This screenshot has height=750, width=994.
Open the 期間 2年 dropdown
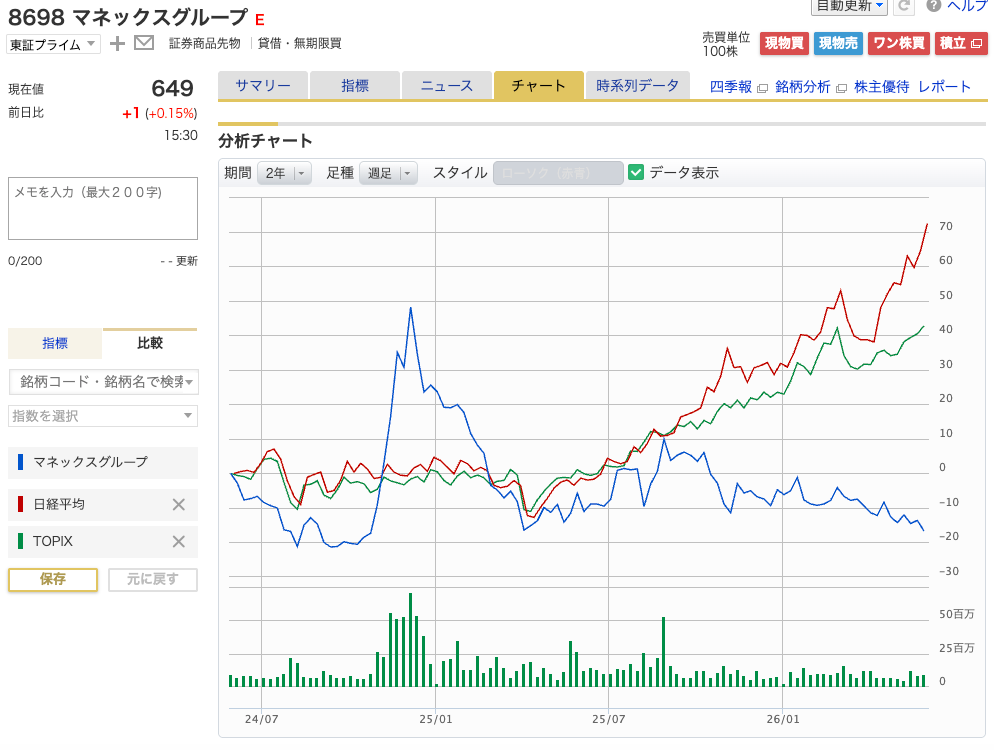point(284,173)
